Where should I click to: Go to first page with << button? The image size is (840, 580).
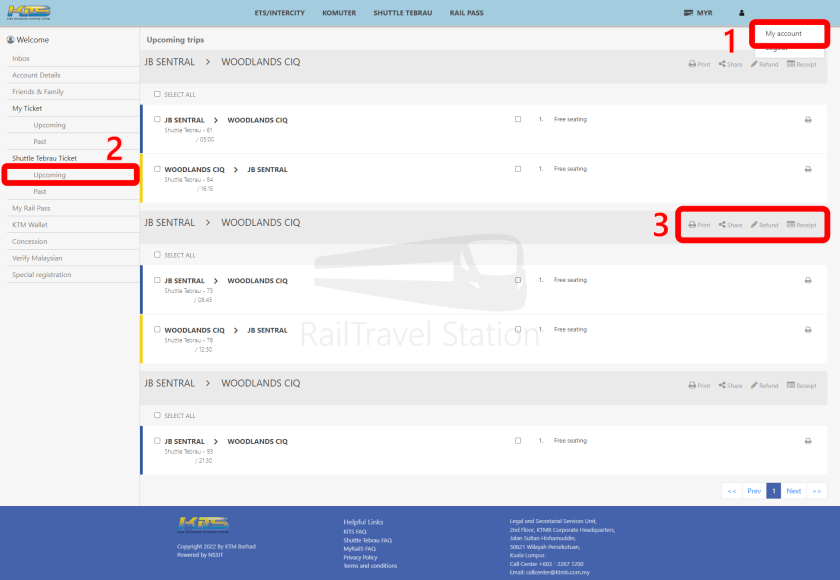point(732,491)
